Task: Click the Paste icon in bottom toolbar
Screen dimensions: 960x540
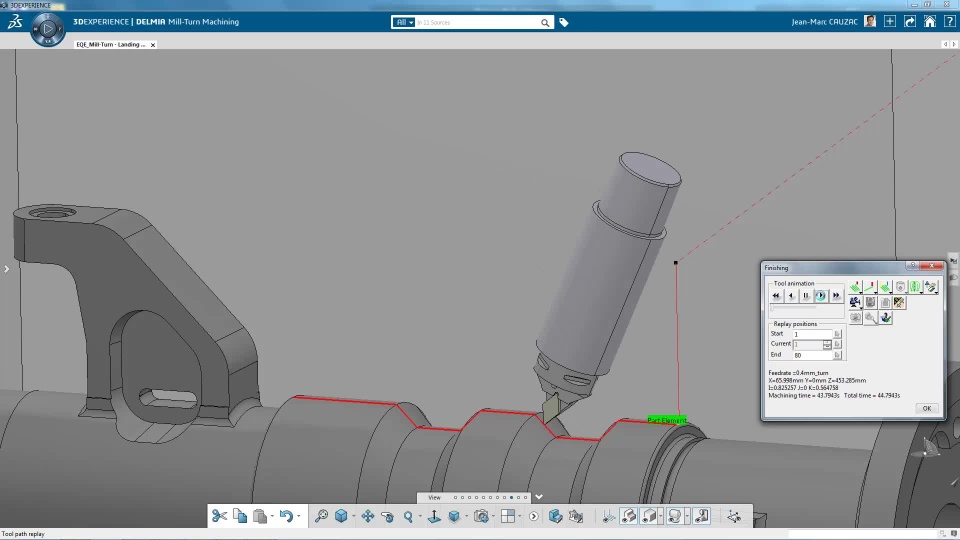Action: click(260, 516)
